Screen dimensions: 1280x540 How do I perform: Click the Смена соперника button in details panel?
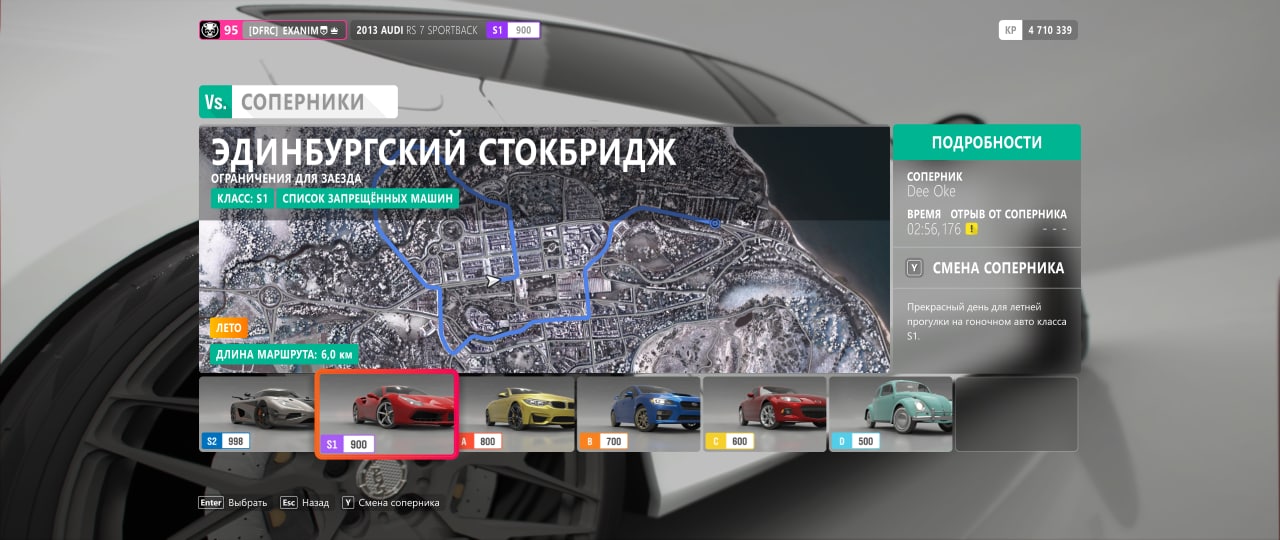click(x=986, y=268)
